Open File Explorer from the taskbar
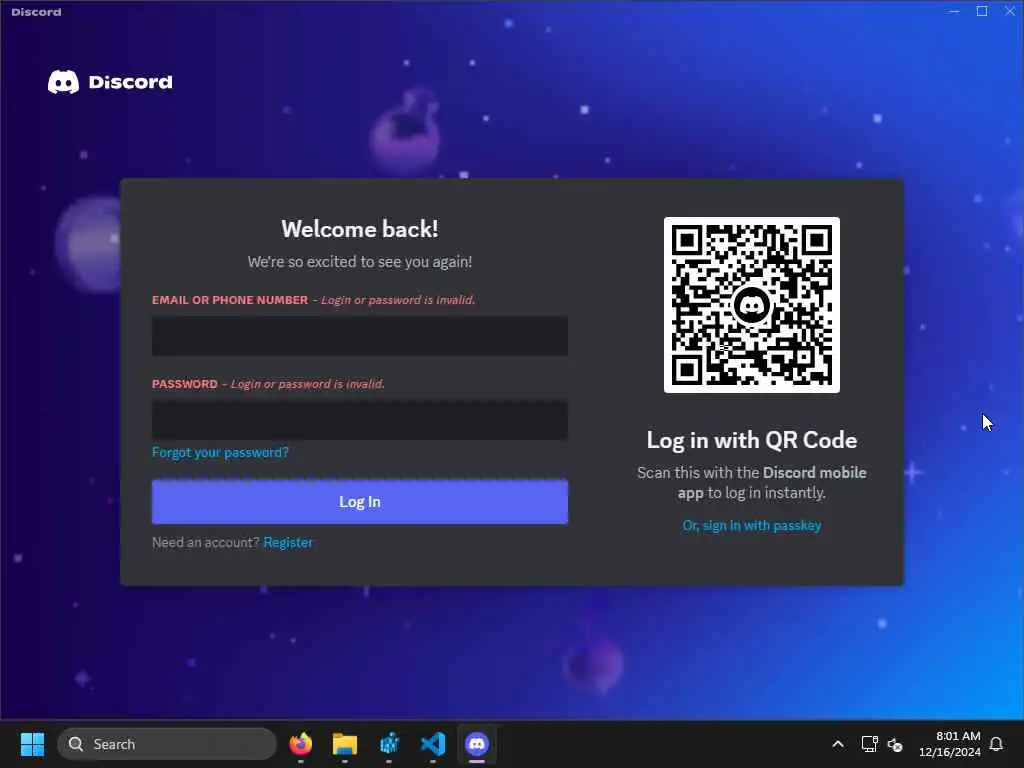 coord(345,744)
